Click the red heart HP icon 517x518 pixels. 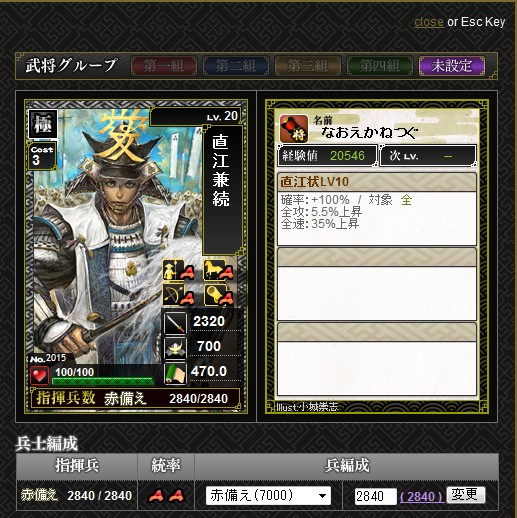click(39, 376)
